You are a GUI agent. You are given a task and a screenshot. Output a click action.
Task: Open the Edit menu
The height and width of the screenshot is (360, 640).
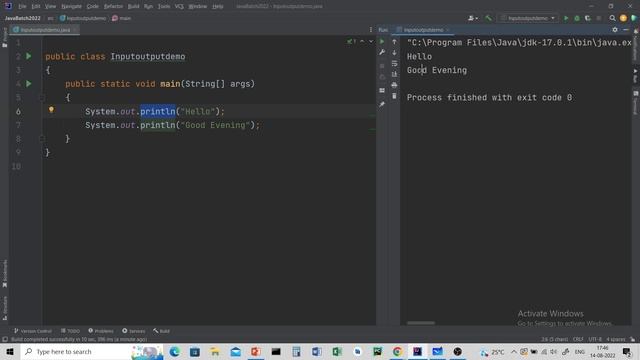click(x=36, y=7)
